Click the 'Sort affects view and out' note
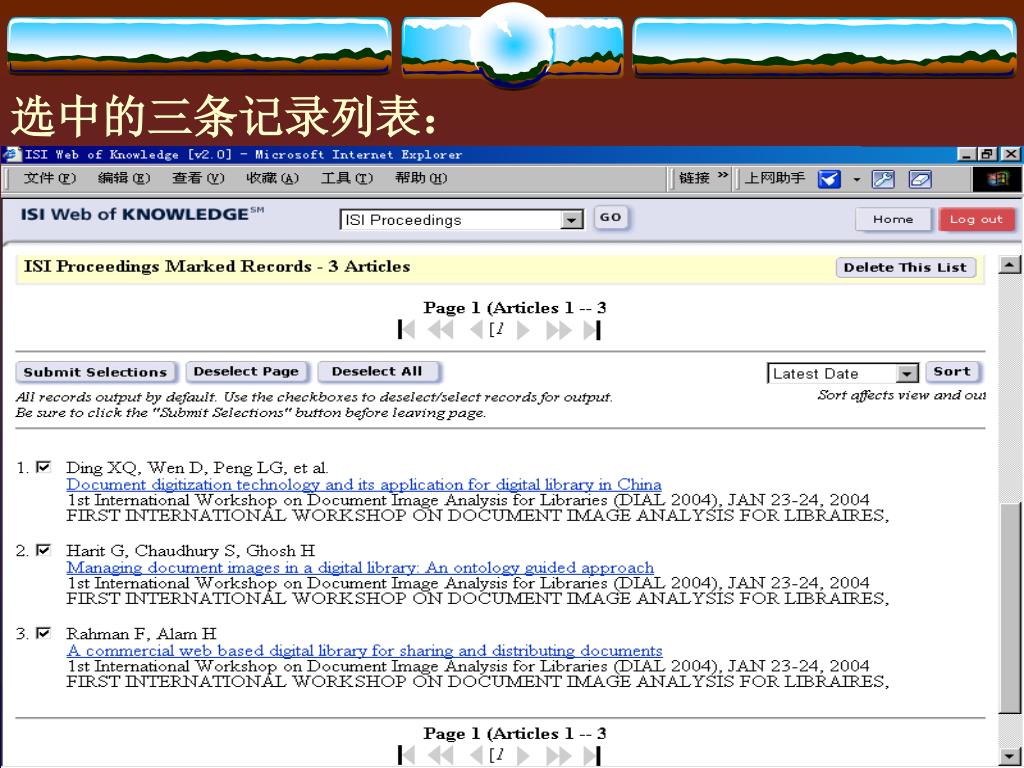Image resolution: width=1024 pixels, height=768 pixels. [x=901, y=395]
